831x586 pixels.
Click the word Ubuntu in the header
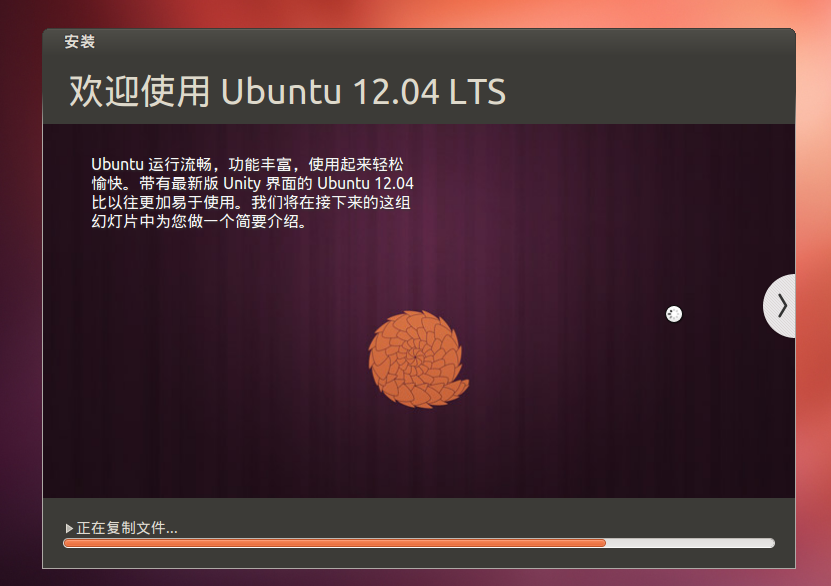pyautogui.click(x=281, y=91)
